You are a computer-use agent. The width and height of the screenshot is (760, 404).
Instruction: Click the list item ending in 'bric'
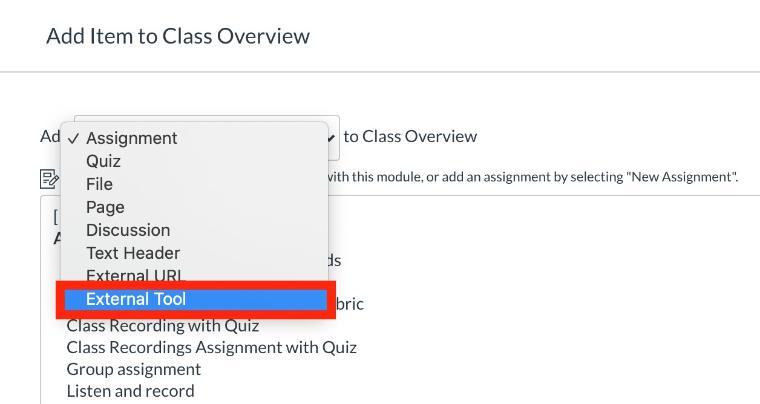(350, 303)
